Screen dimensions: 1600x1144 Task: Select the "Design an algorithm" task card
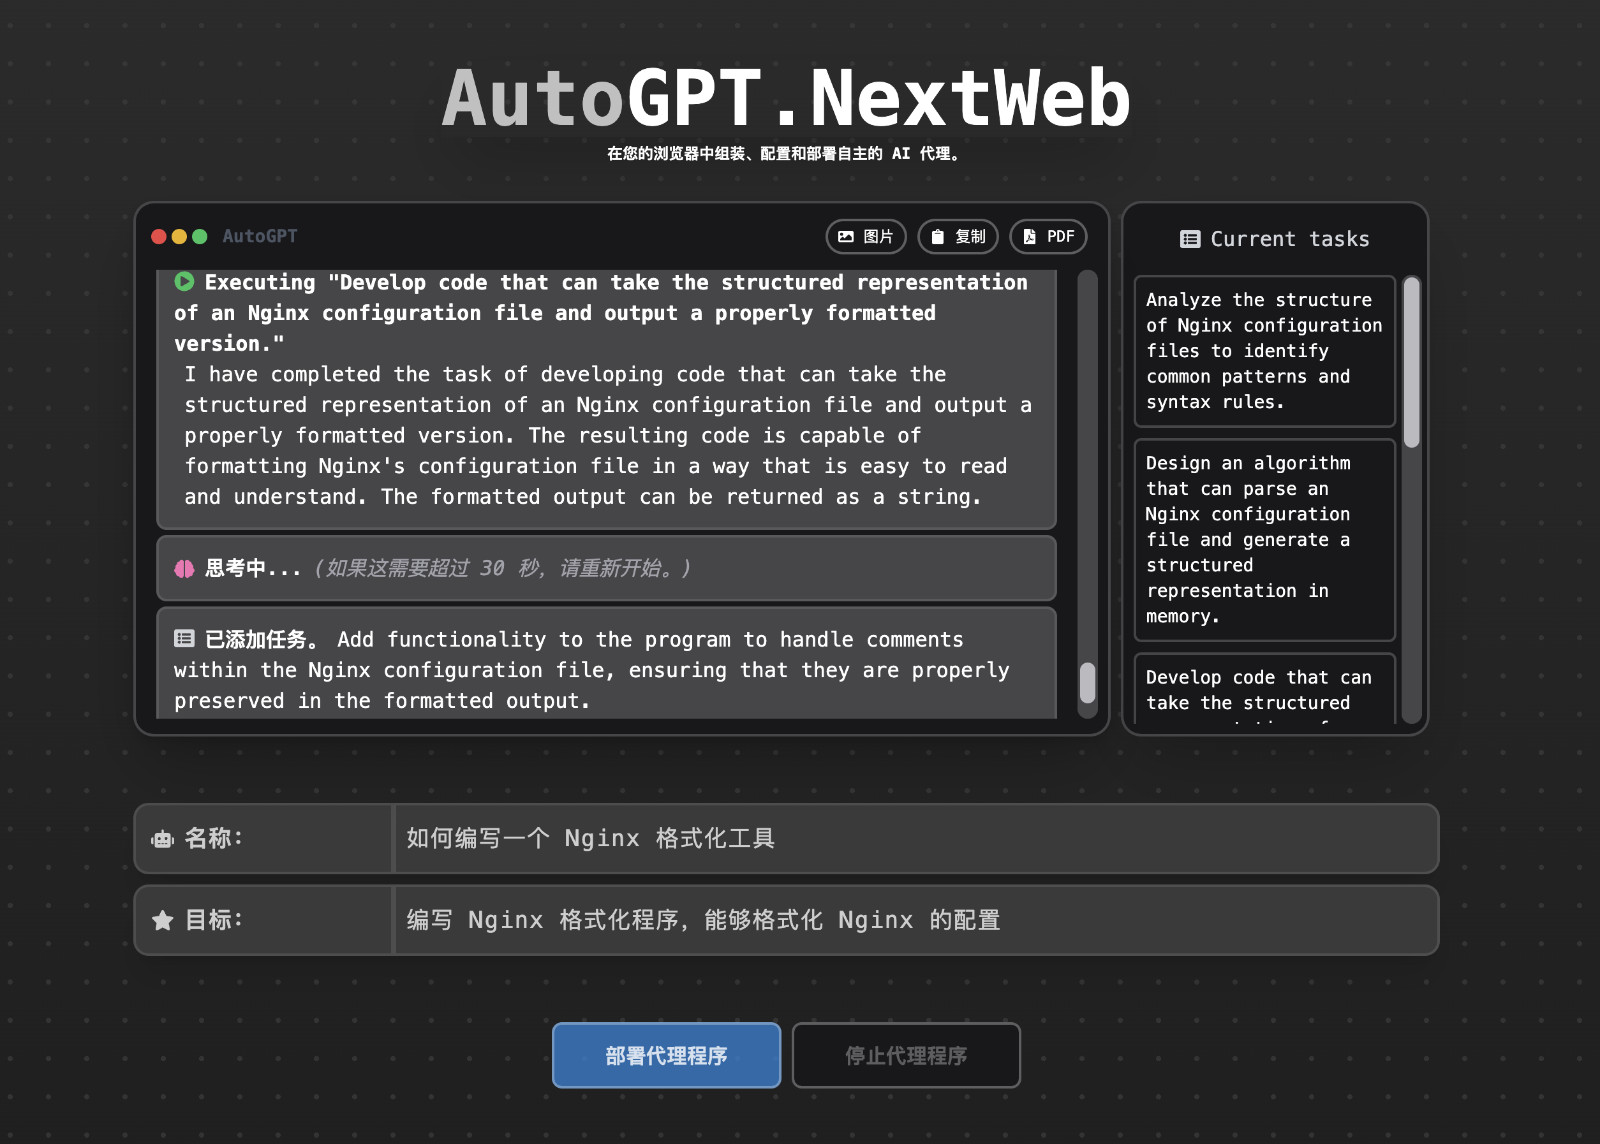1265,540
